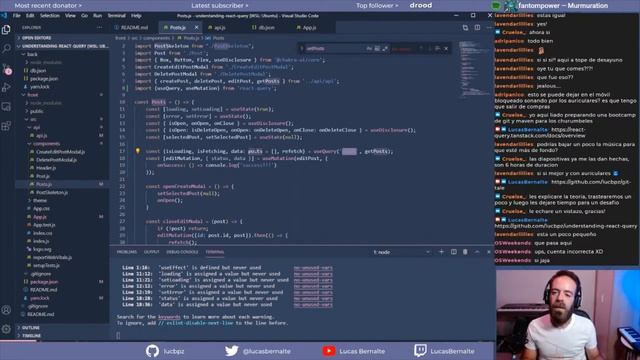The width and height of the screenshot is (640, 360).
Task: Collapse the components folder
Action: click(62, 144)
